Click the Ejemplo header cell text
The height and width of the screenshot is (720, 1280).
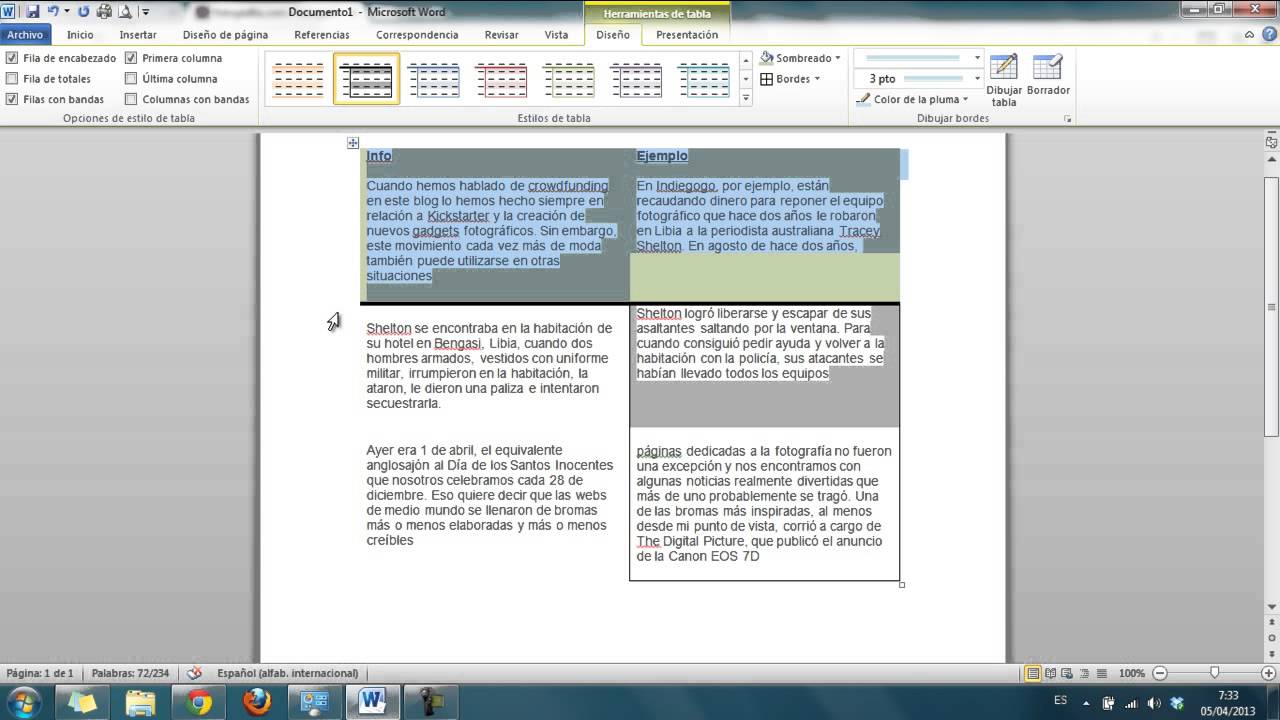[x=662, y=156]
